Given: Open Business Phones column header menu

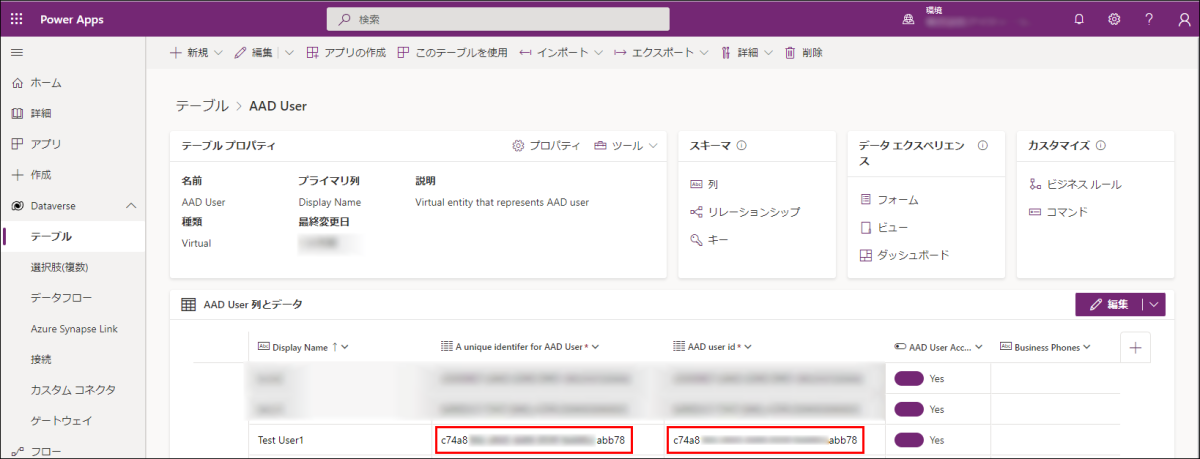Looking at the screenshot, I should 1045,347.
